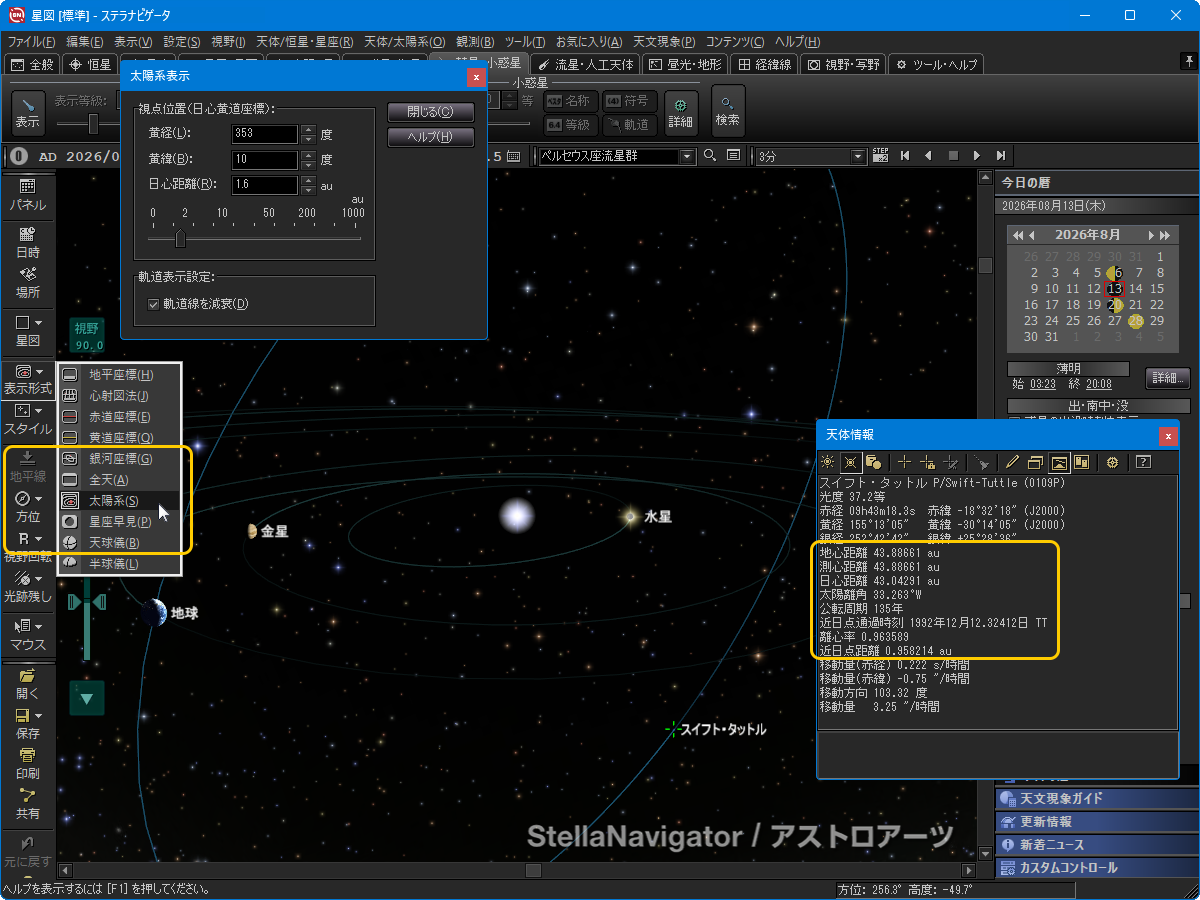
Task: Expand the 天文現象ガイド panel
Action: pos(1097,799)
